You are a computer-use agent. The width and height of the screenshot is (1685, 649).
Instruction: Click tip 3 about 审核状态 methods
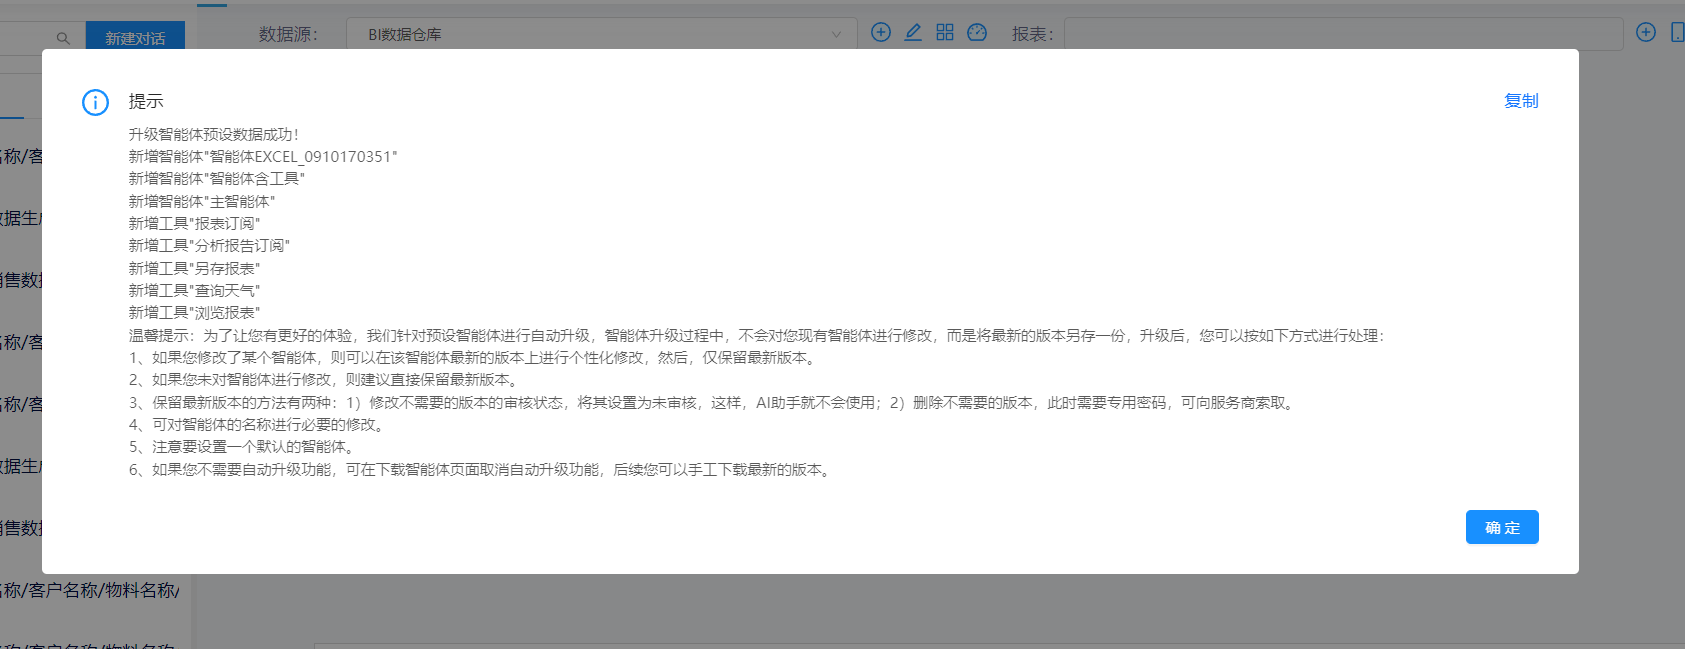[x=714, y=402]
